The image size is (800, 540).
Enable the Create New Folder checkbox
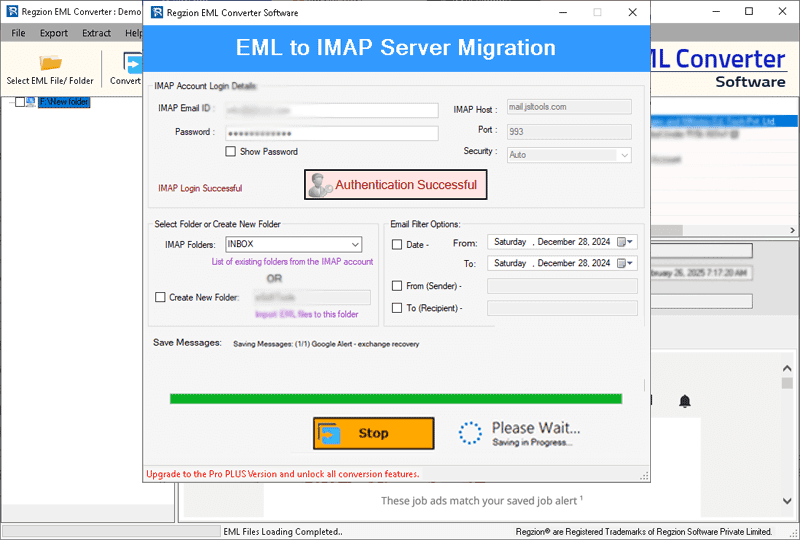pos(160,297)
